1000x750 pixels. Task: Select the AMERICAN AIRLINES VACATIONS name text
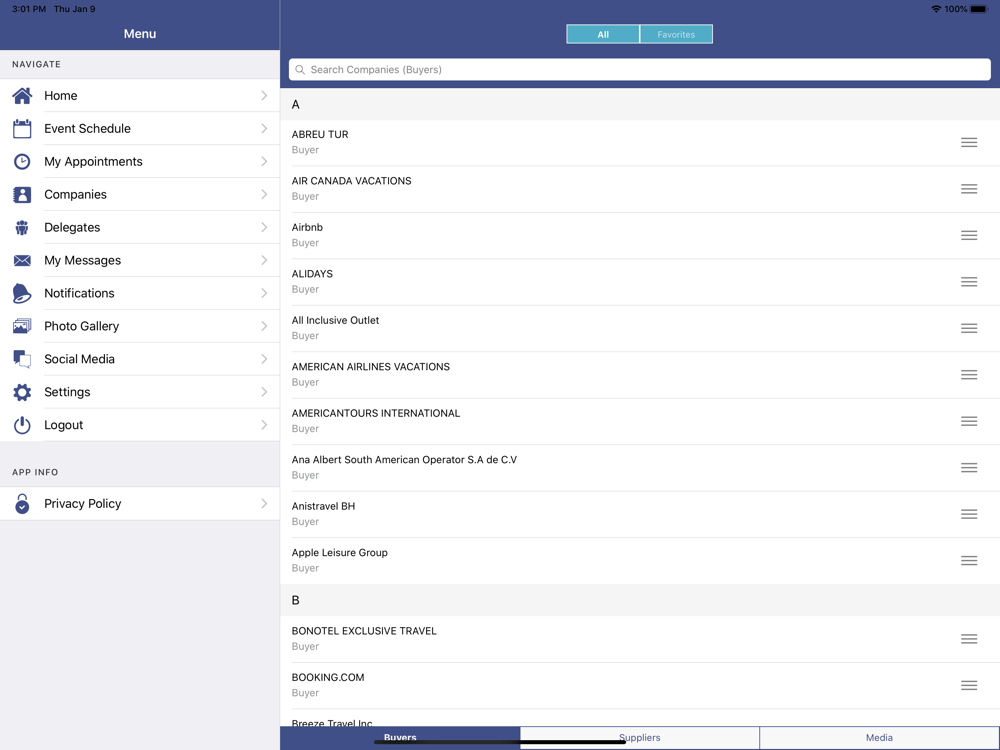click(371, 367)
